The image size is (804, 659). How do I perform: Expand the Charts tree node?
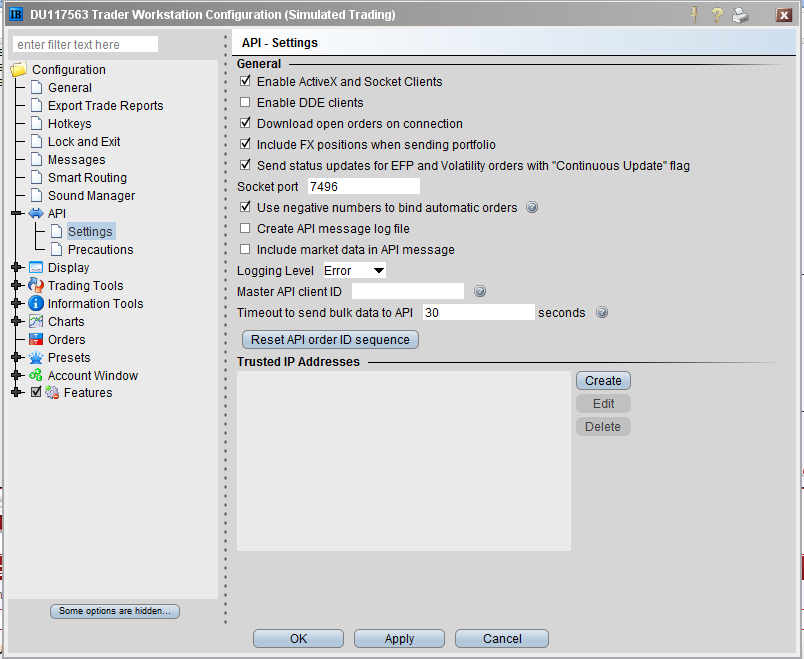pyautogui.click(x=17, y=321)
